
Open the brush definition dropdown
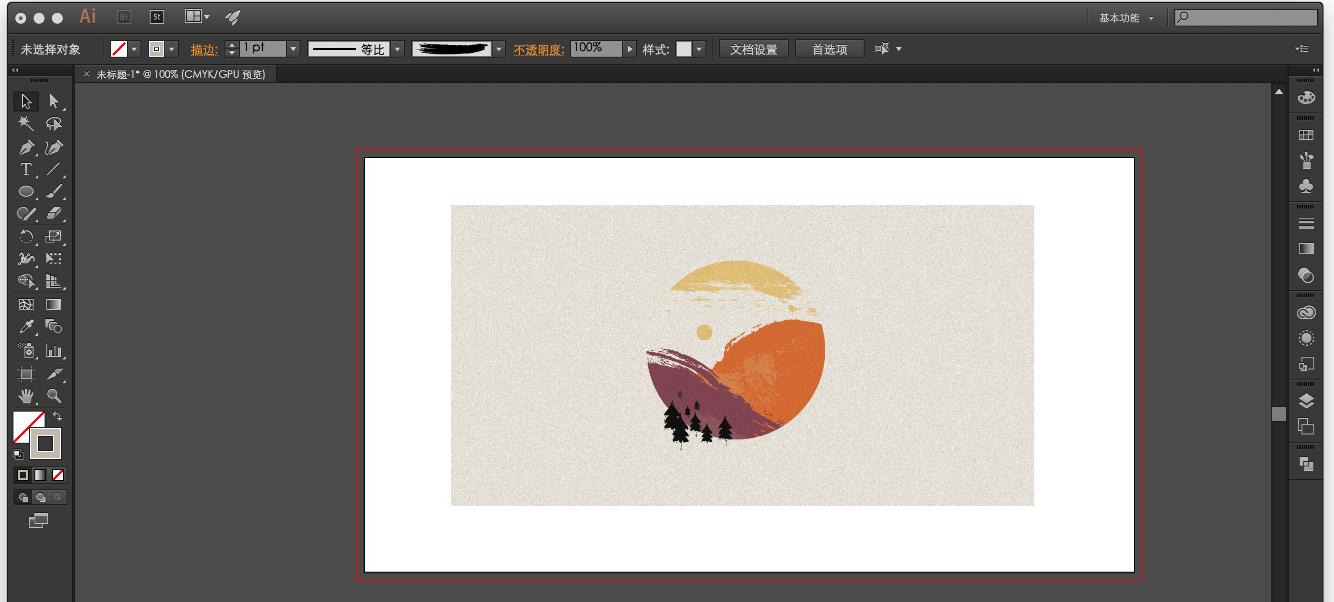[x=497, y=48]
